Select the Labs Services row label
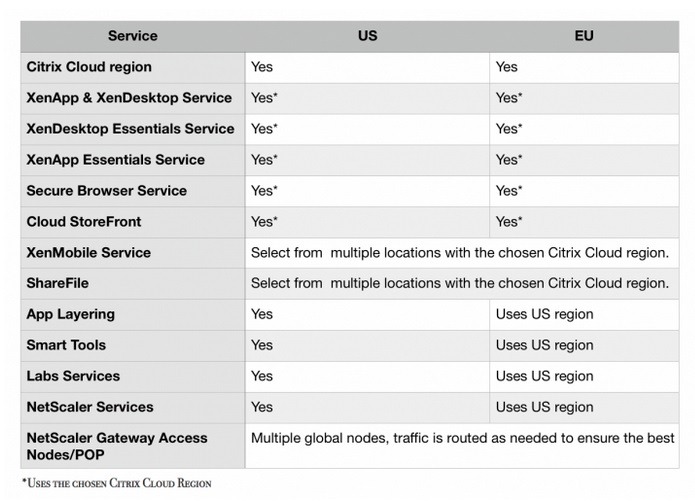Image resolution: width=695 pixels, height=501 pixels. tap(73, 376)
